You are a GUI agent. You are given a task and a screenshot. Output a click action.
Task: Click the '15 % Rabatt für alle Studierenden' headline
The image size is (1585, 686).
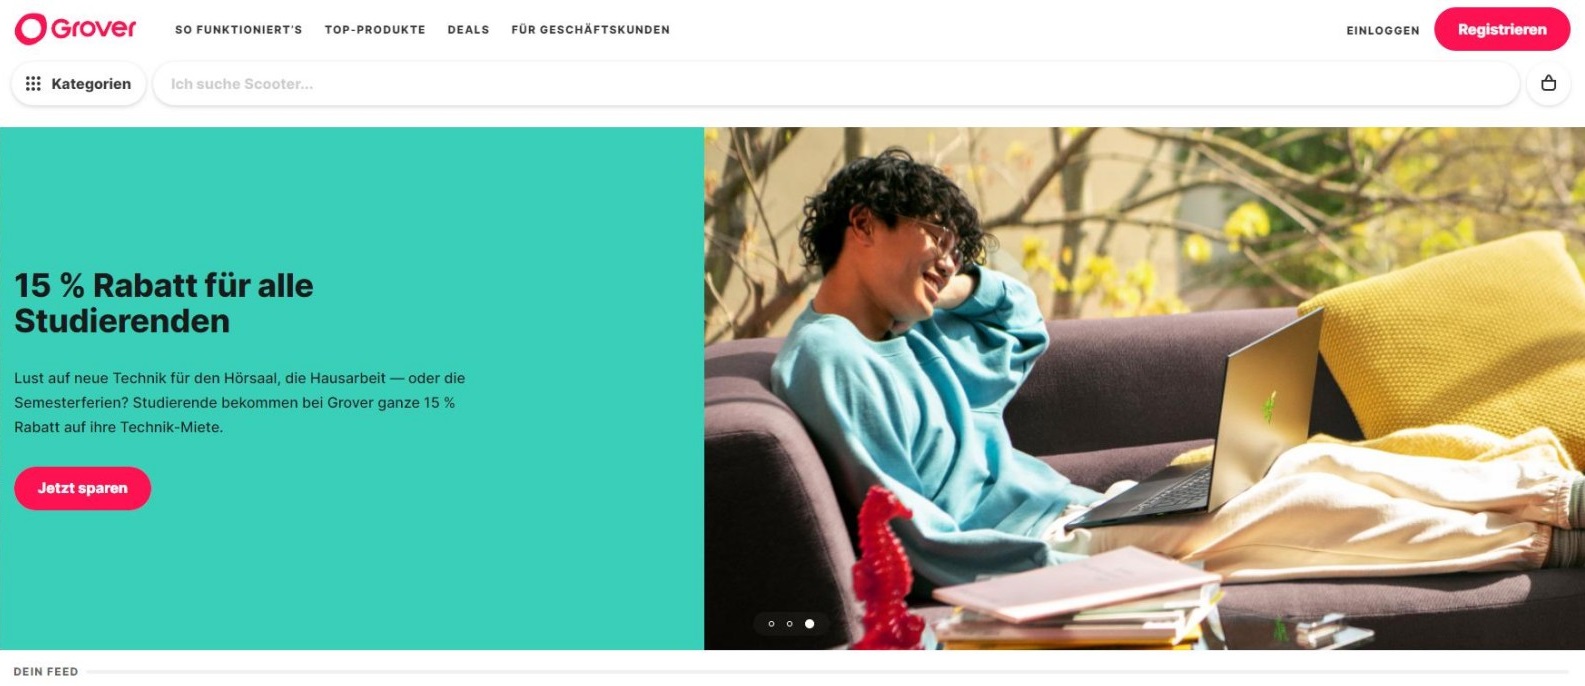164,303
